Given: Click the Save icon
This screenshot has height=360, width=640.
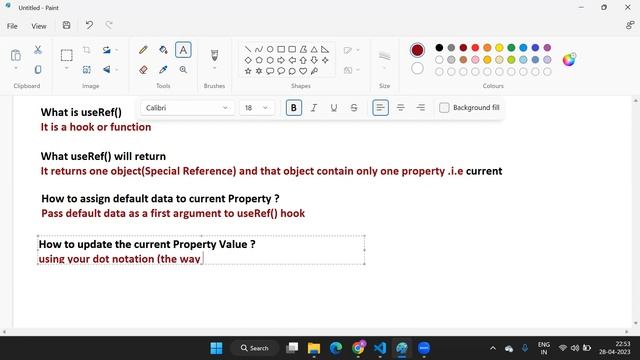Looking at the screenshot, I should 67,25.
